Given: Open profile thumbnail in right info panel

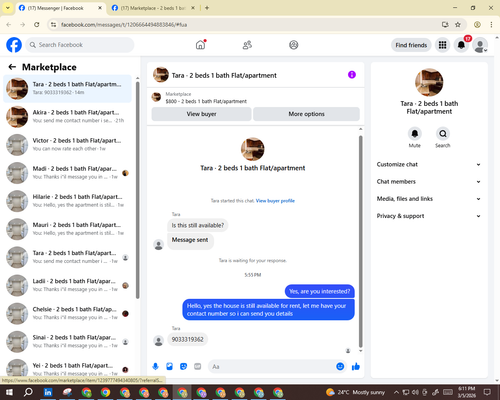Looking at the screenshot, I should coord(429,82).
